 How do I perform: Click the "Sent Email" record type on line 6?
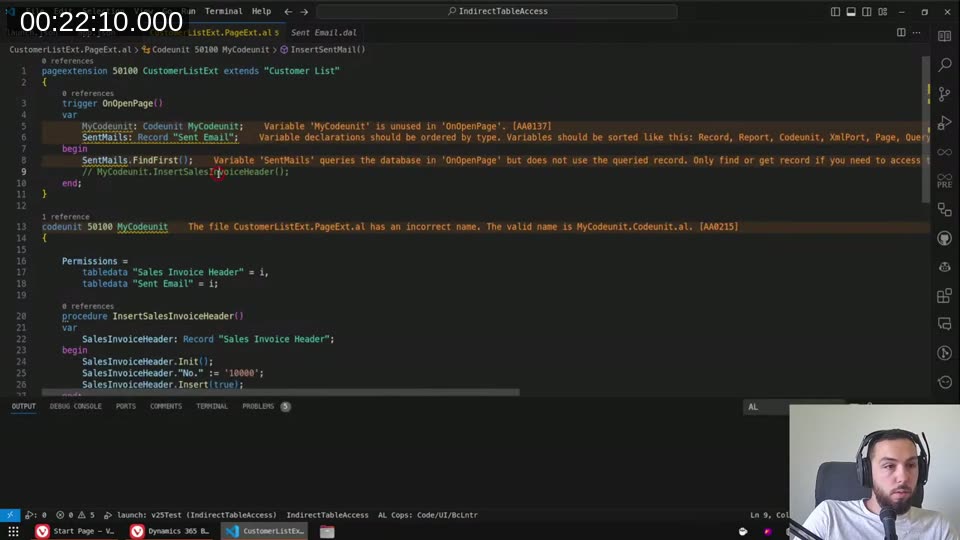click(x=203, y=137)
